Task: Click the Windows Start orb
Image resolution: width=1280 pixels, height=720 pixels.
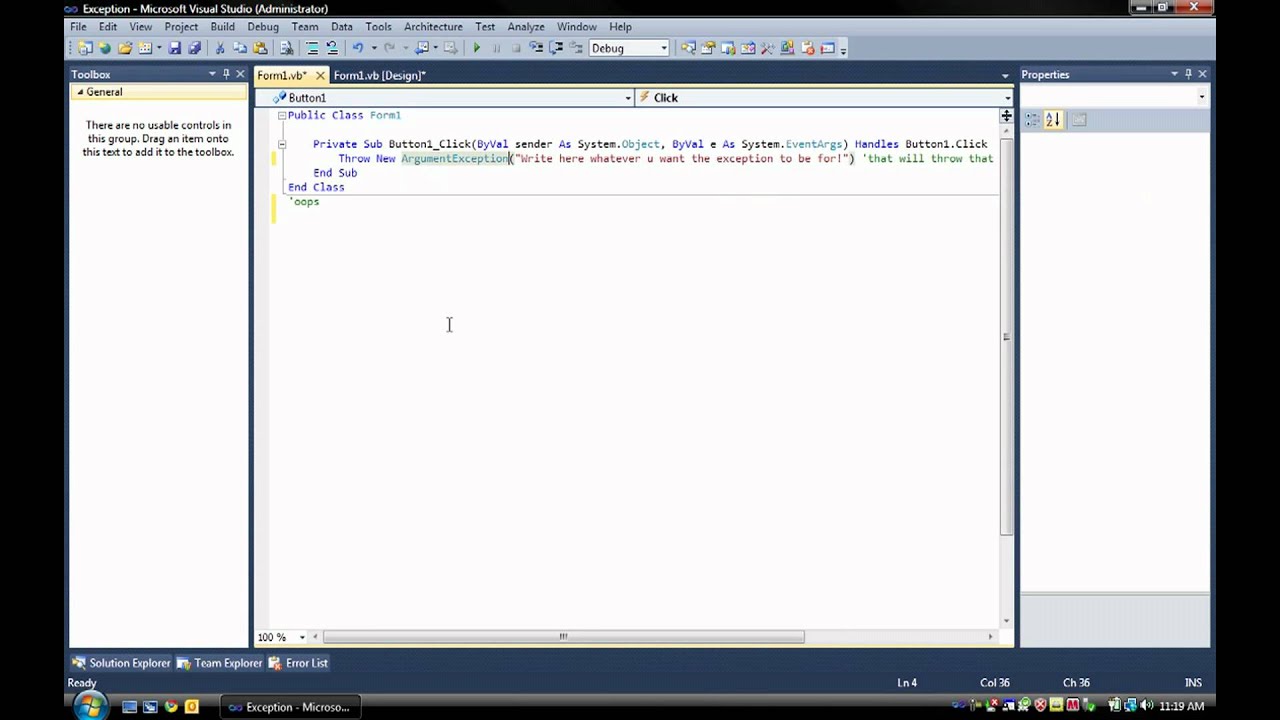Action: (x=90, y=706)
